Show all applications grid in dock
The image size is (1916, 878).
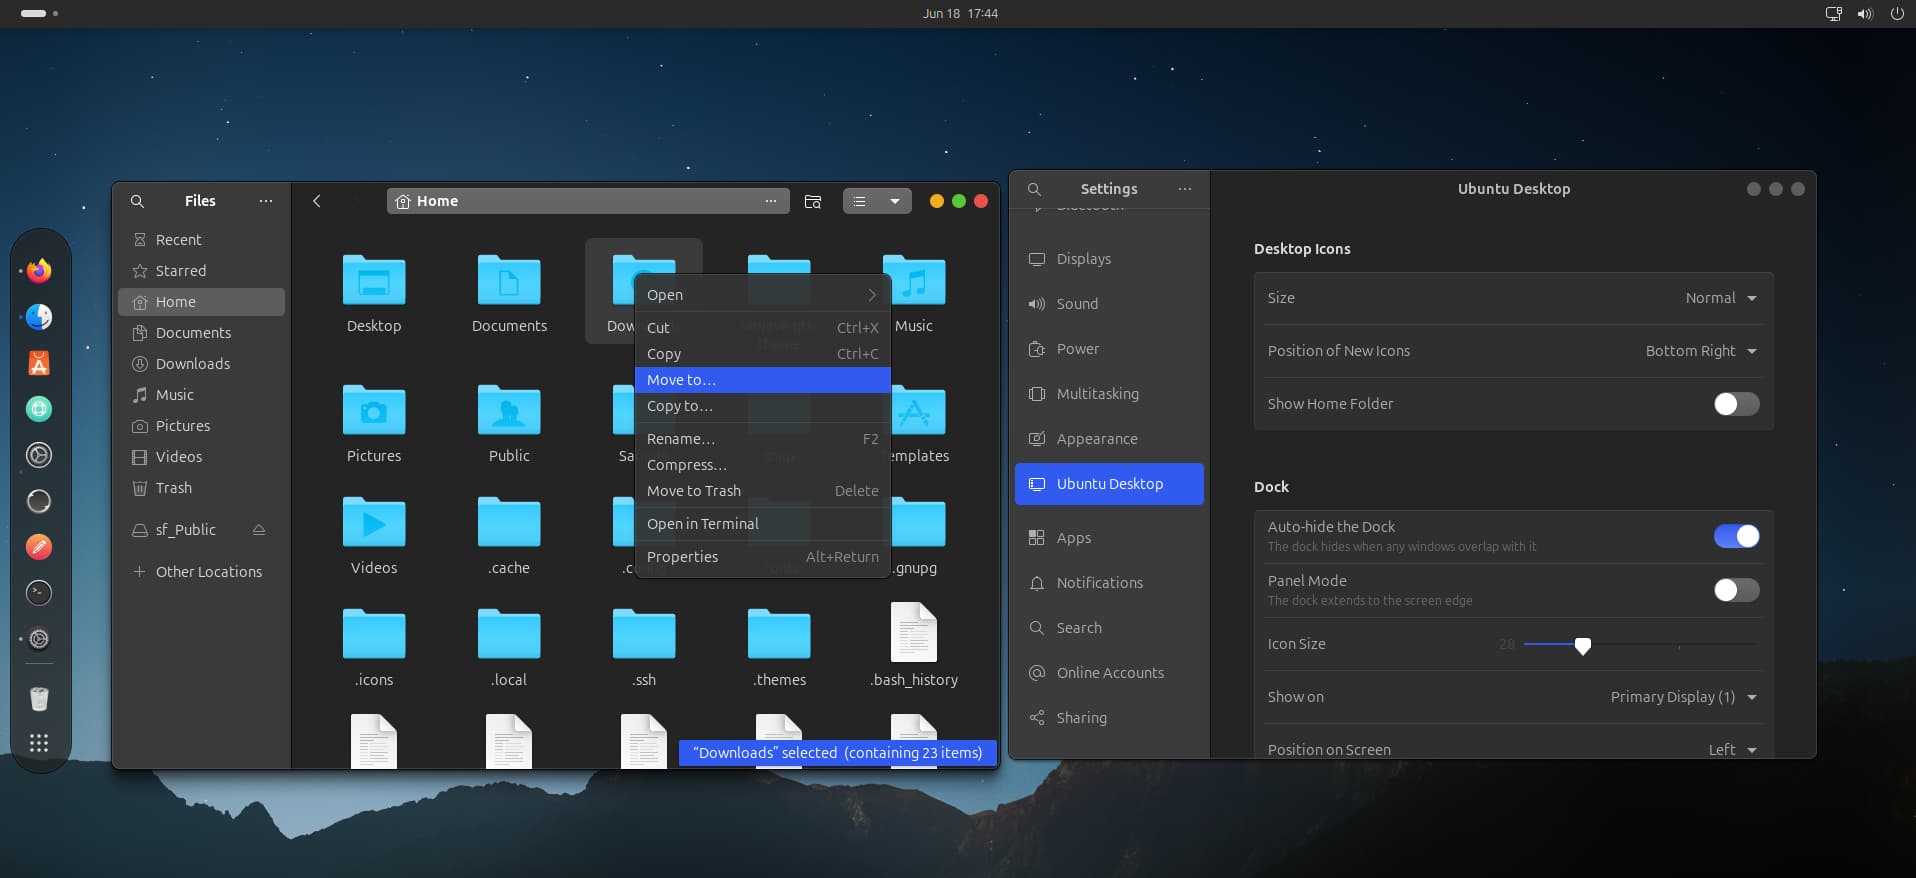39,743
